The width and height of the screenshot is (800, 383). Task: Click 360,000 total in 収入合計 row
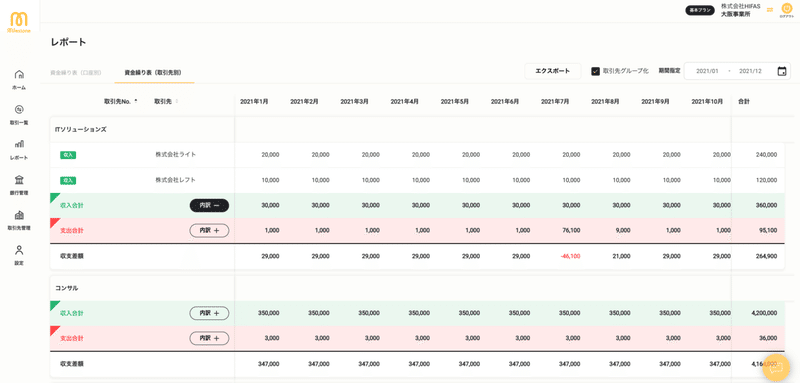767,206
